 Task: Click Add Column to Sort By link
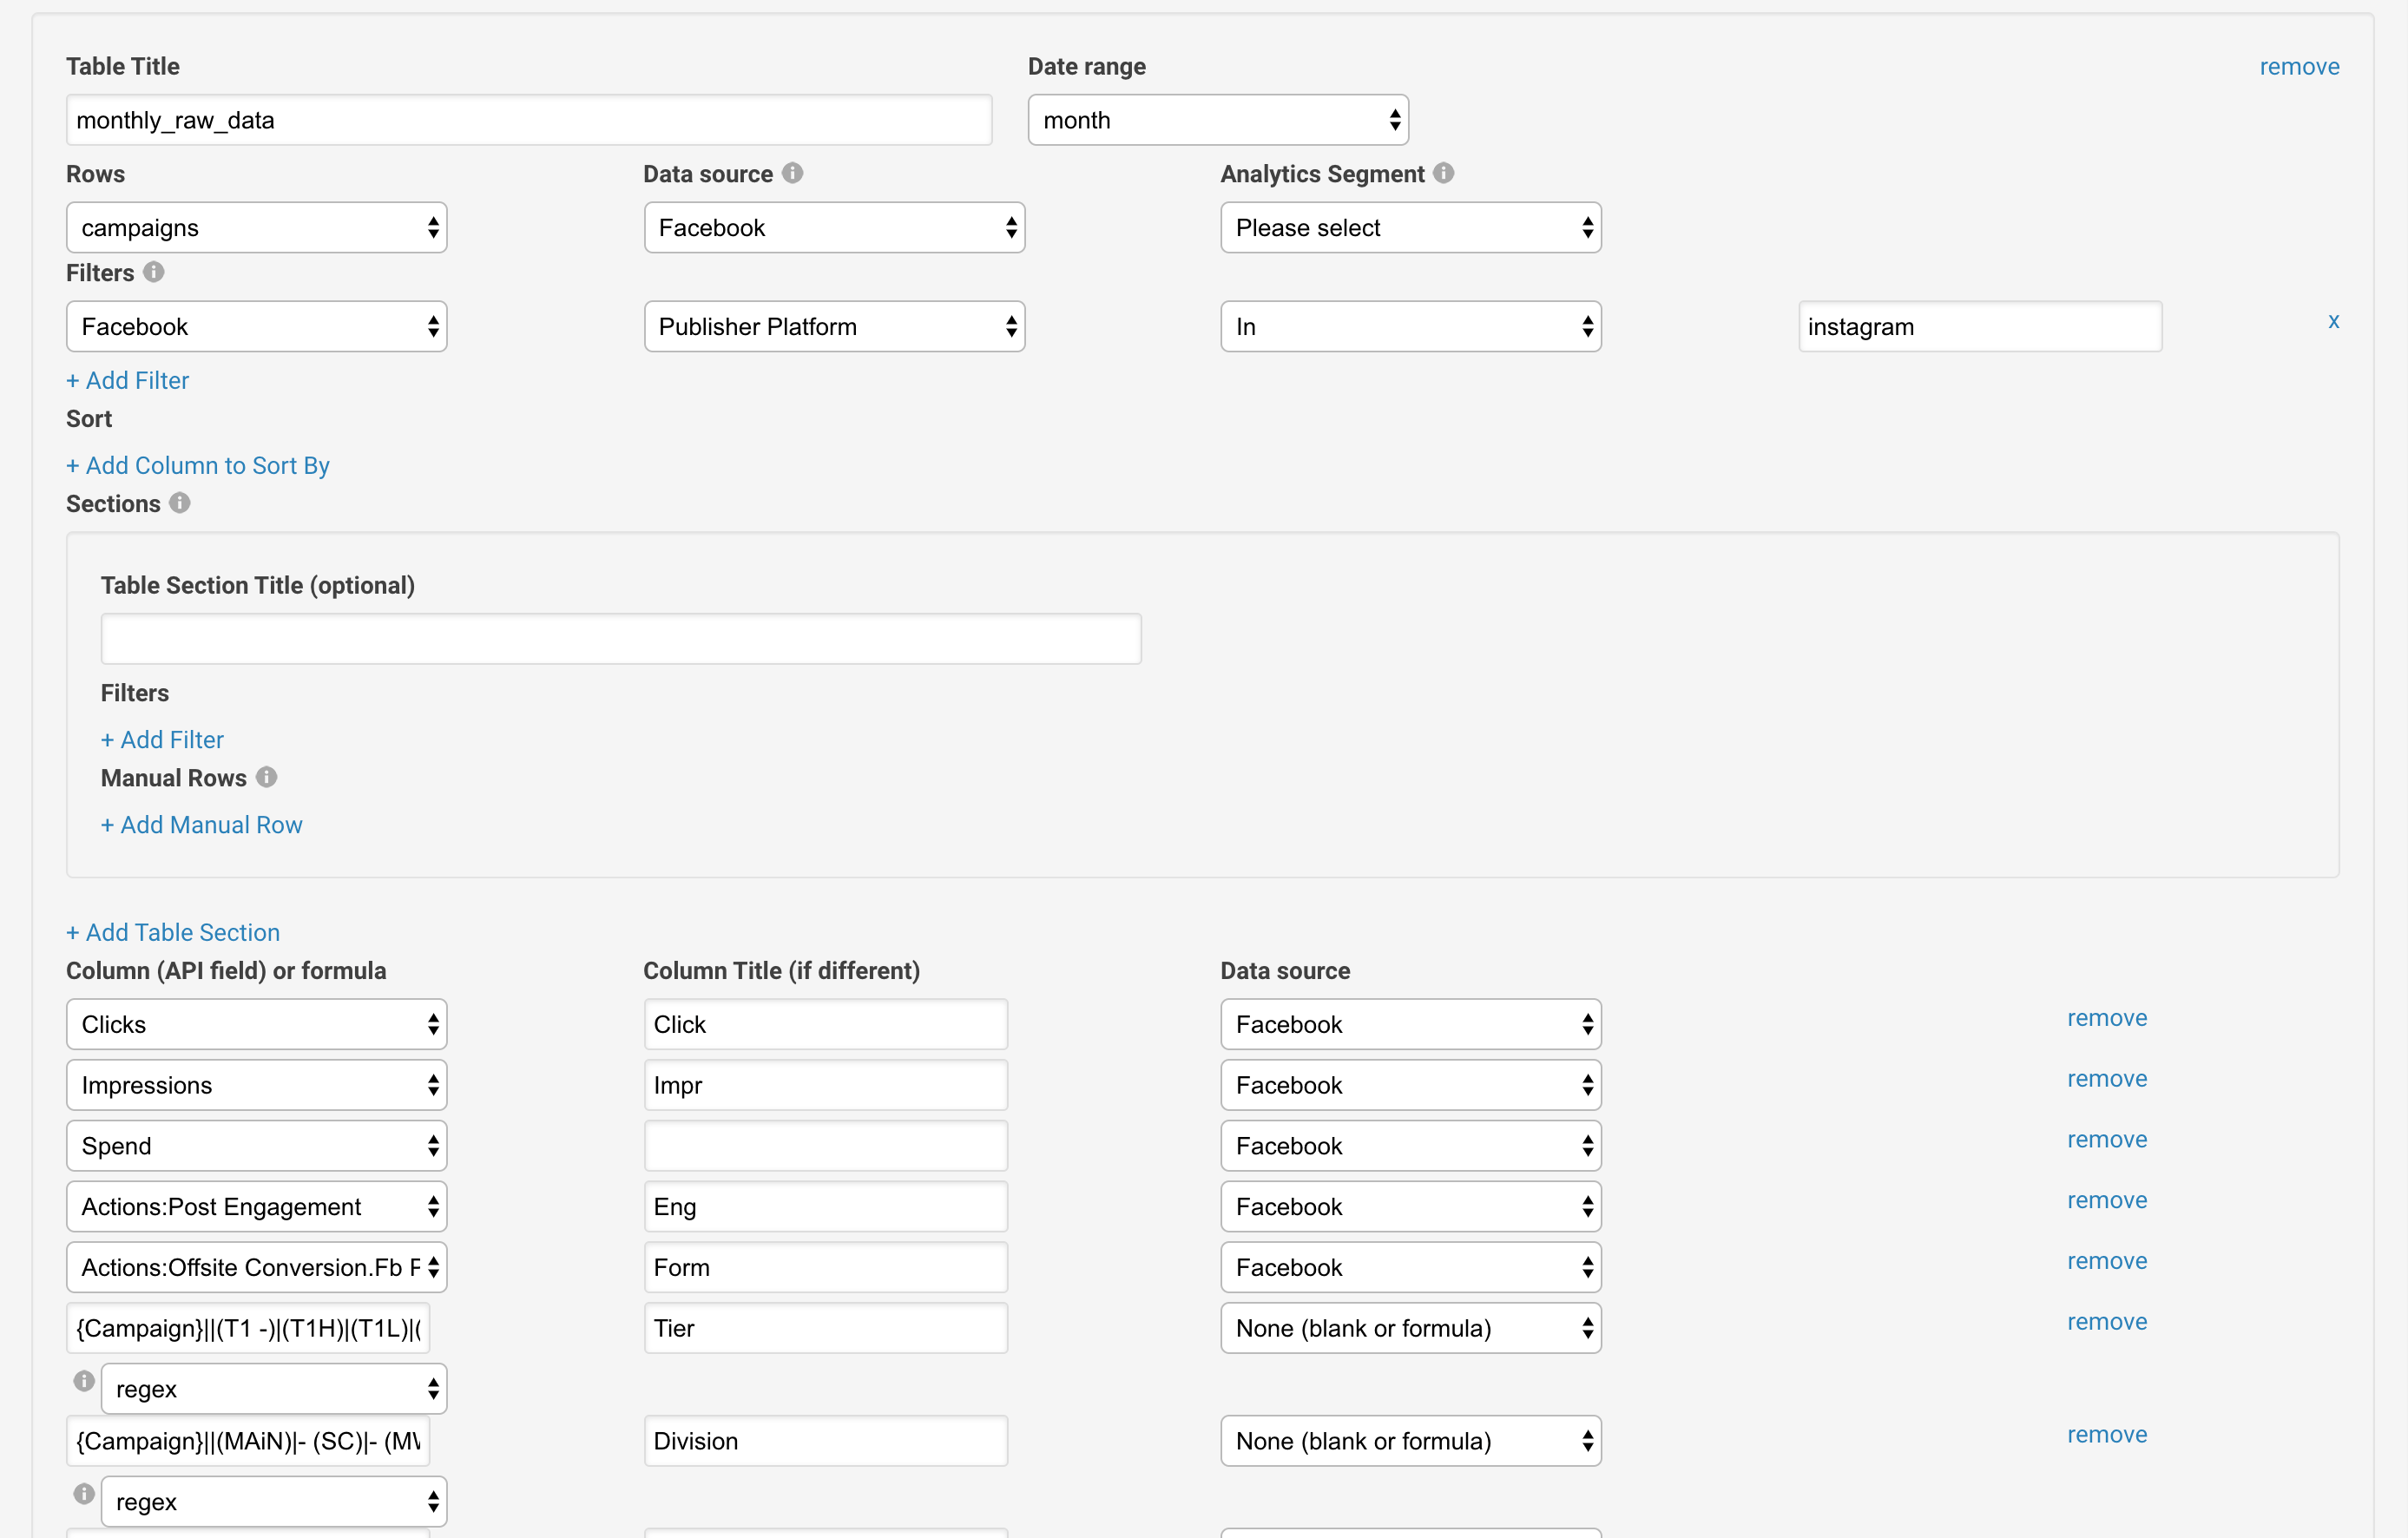198,466
